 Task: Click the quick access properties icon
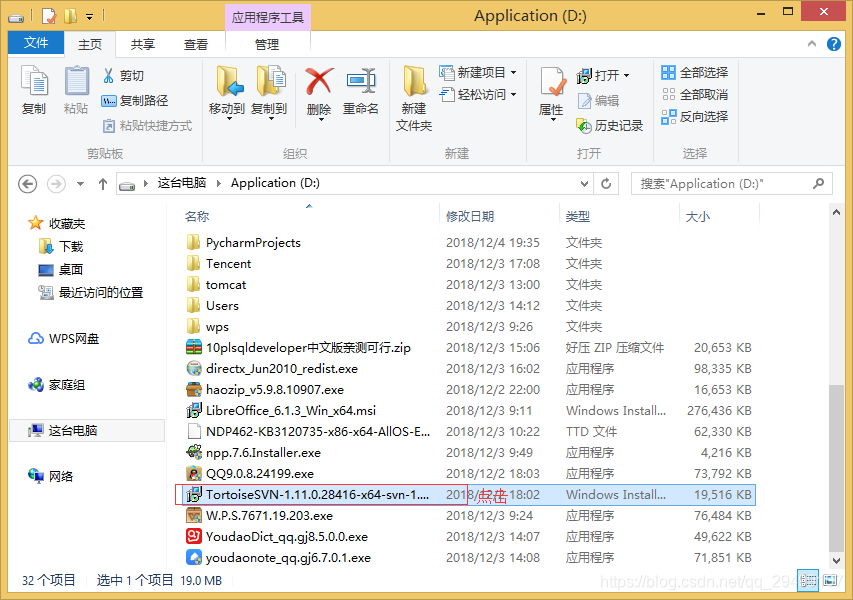[49, 16]
